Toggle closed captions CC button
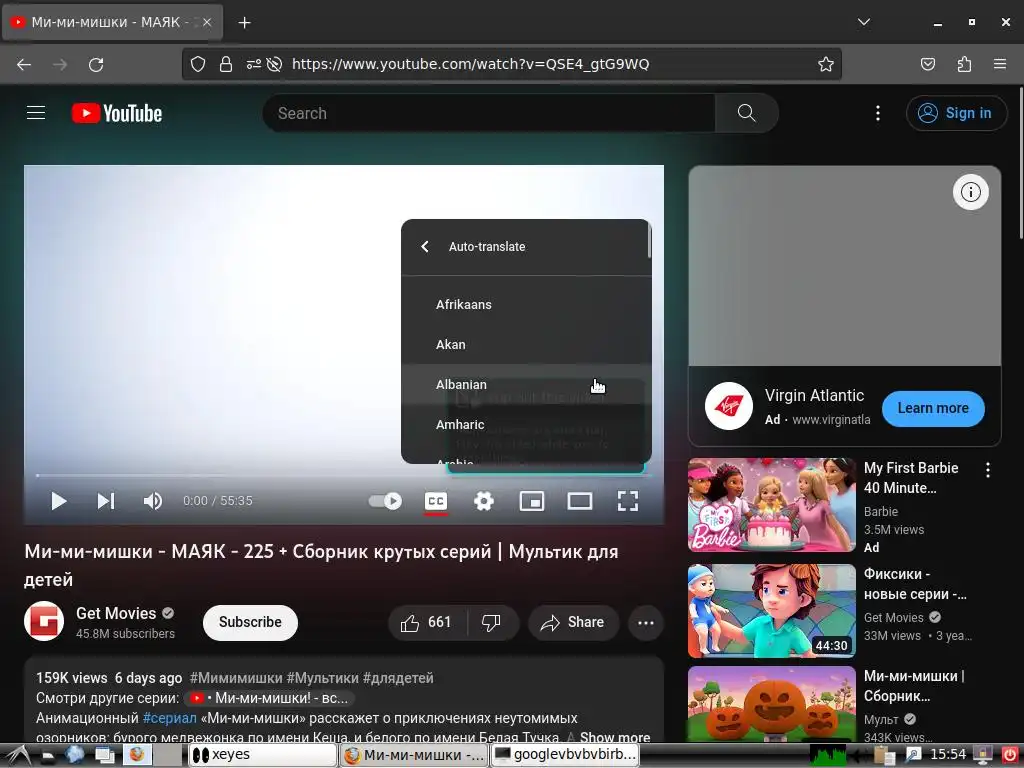The height and width of the screenshot is (768, 1024). (x=436, y=501)
